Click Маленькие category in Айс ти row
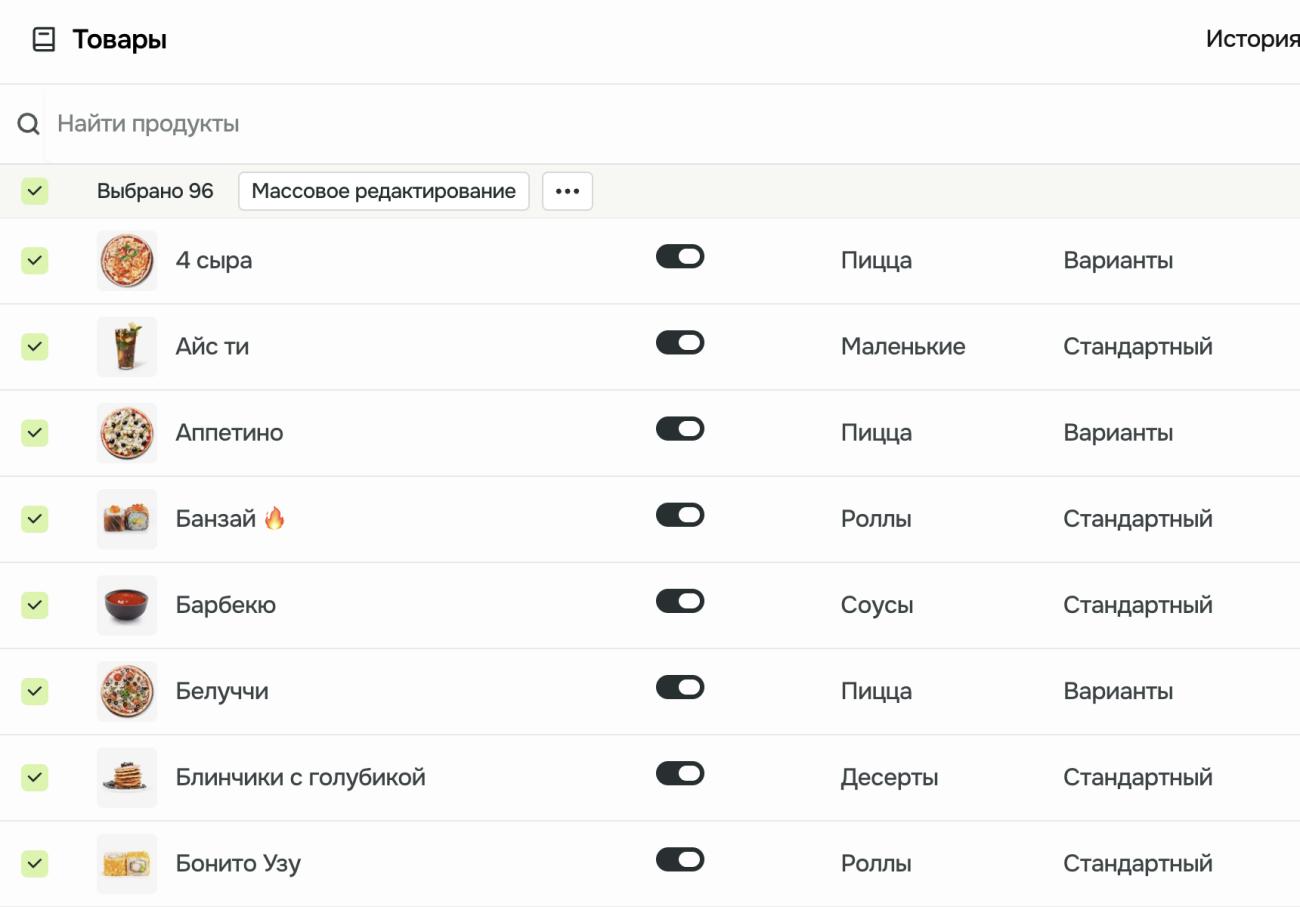Viewport: 1300px width, 907px height. (x=903, y=347)
